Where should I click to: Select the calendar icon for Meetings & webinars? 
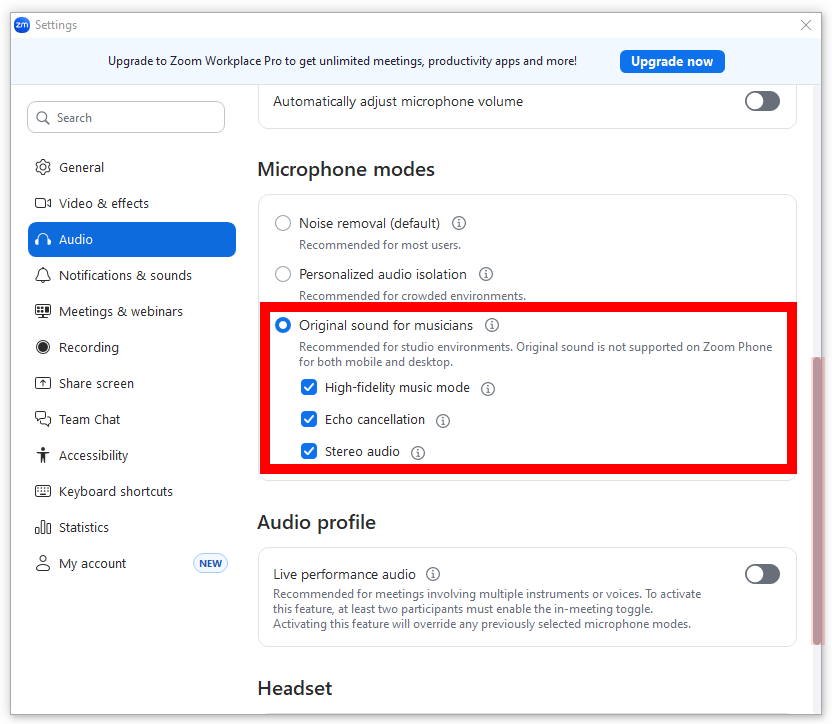pyautogui.click(x=42, y=311)
